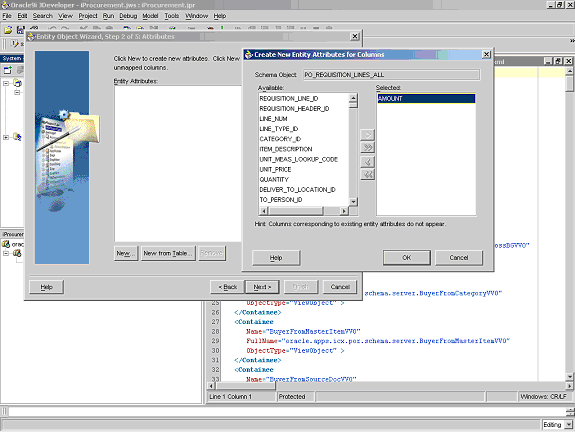Screen dimensions: 575x432
Task: Open the Debug menu
Action: [x=128, y=16]
